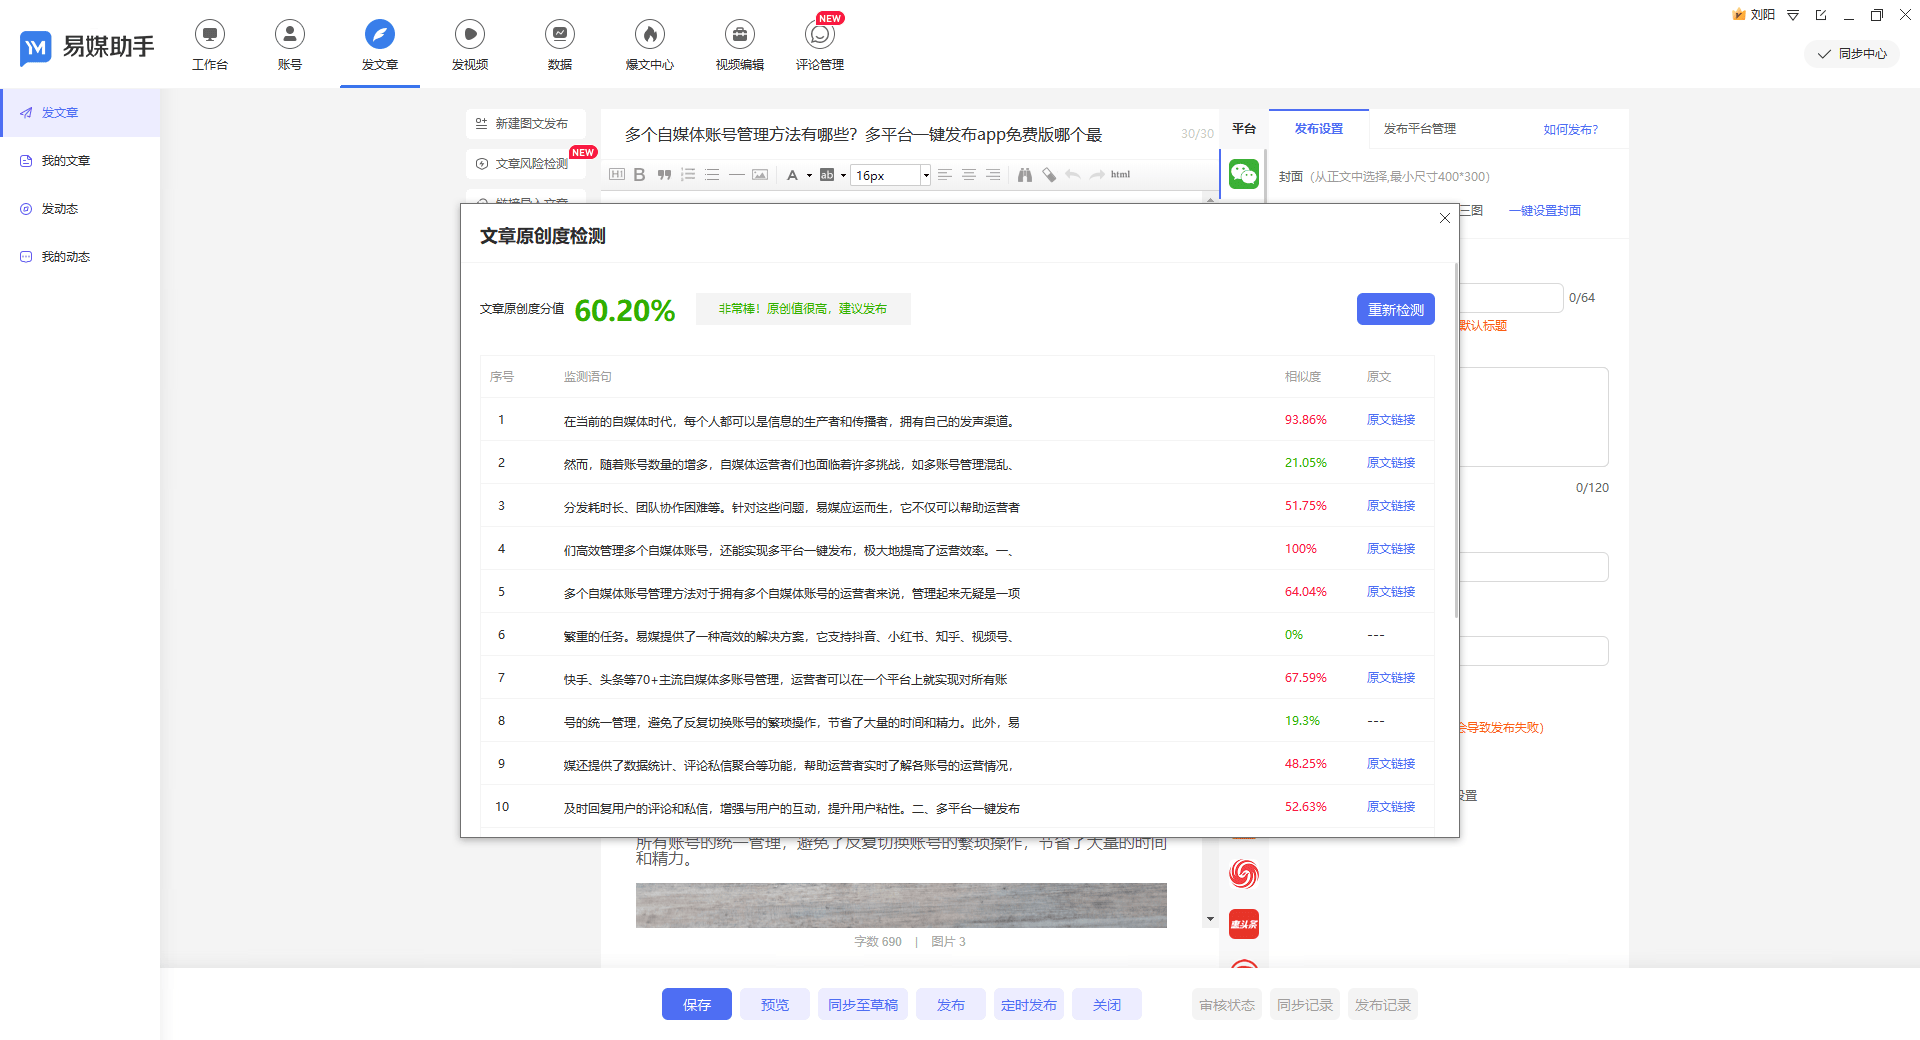The image size is (1920, 1040).
Task: Insert a blockquote with quote icon
Action: pos(664,175)
